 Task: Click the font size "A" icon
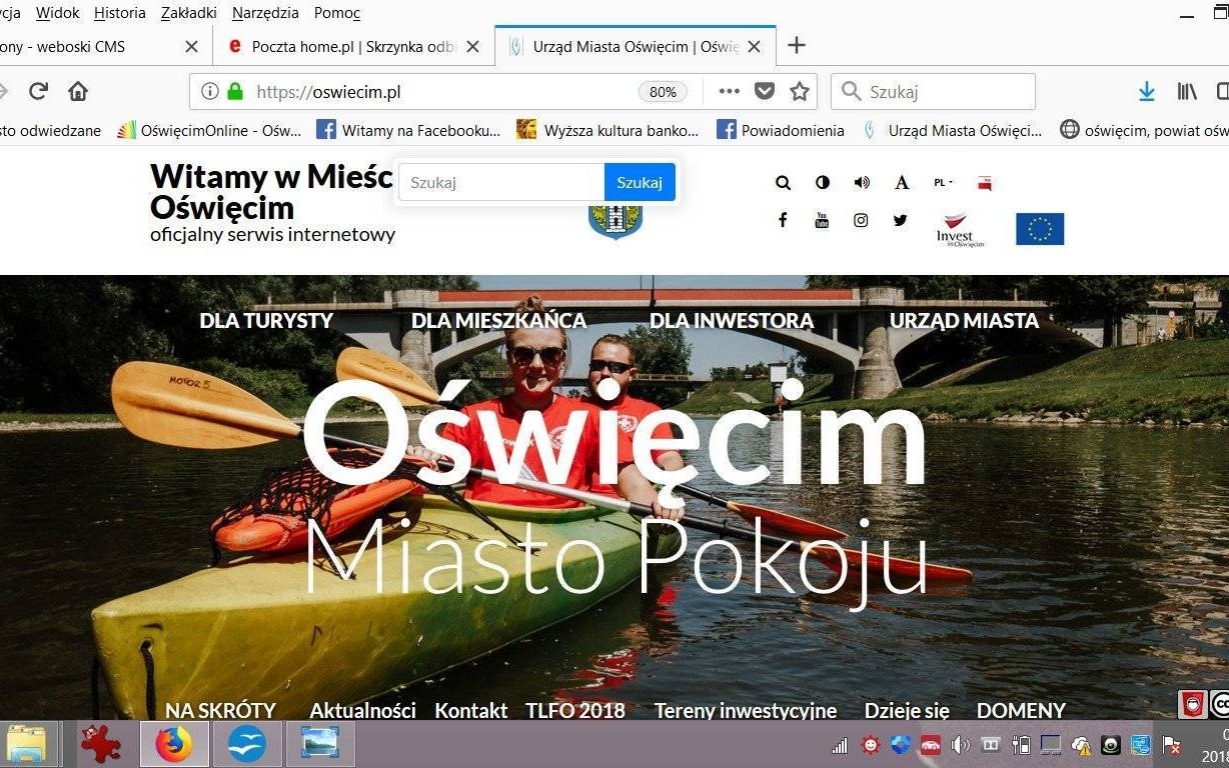[901, 182]
